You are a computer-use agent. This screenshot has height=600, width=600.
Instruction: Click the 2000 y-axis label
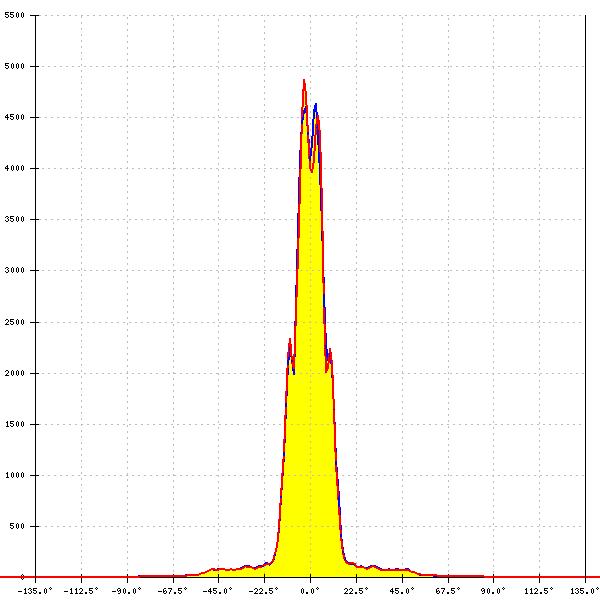pyautogui.click(x=15, y=373)
